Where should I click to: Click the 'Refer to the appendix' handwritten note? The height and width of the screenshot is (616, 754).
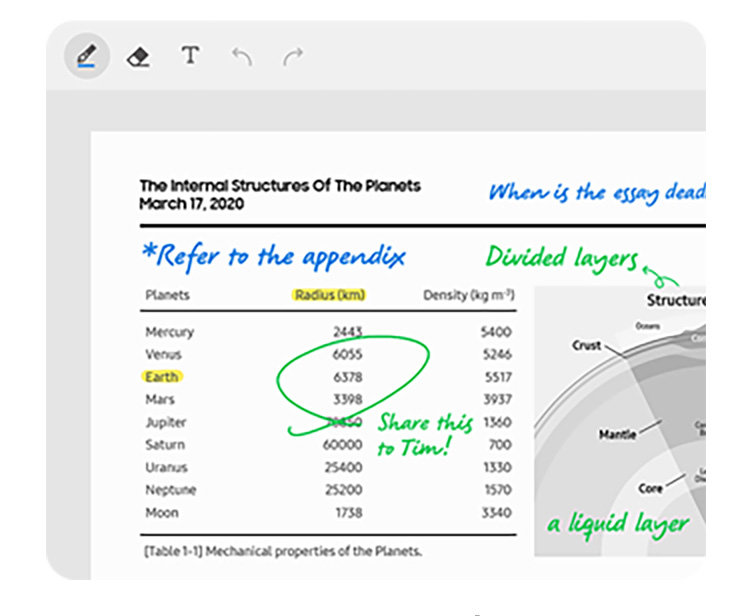click(x=273, y=256)
